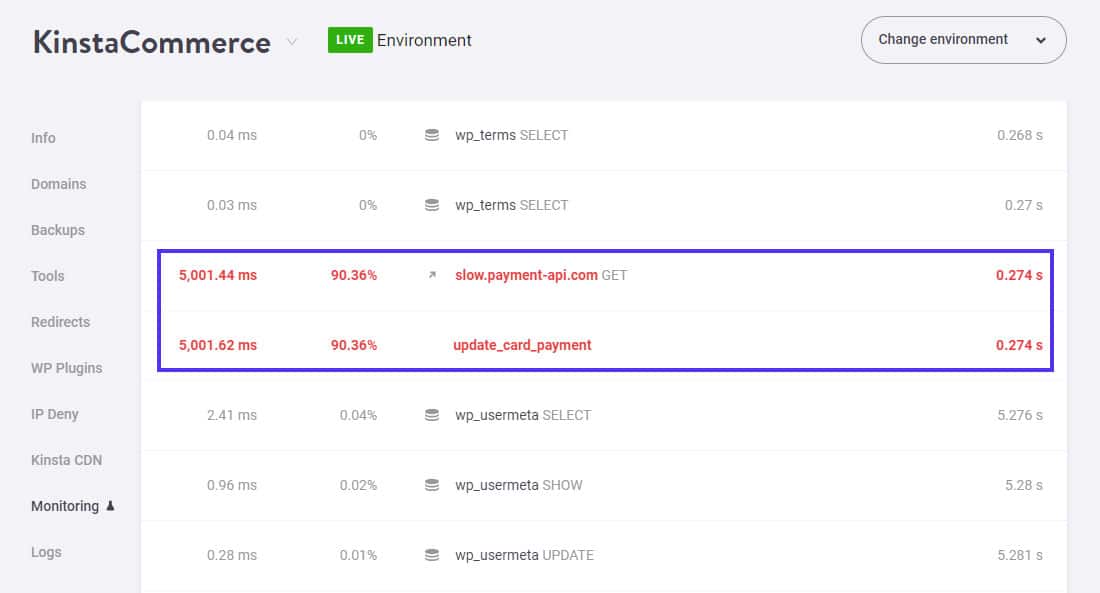Open the Info section
Viewport: 1100px width, 593px height.
[43, 138]
